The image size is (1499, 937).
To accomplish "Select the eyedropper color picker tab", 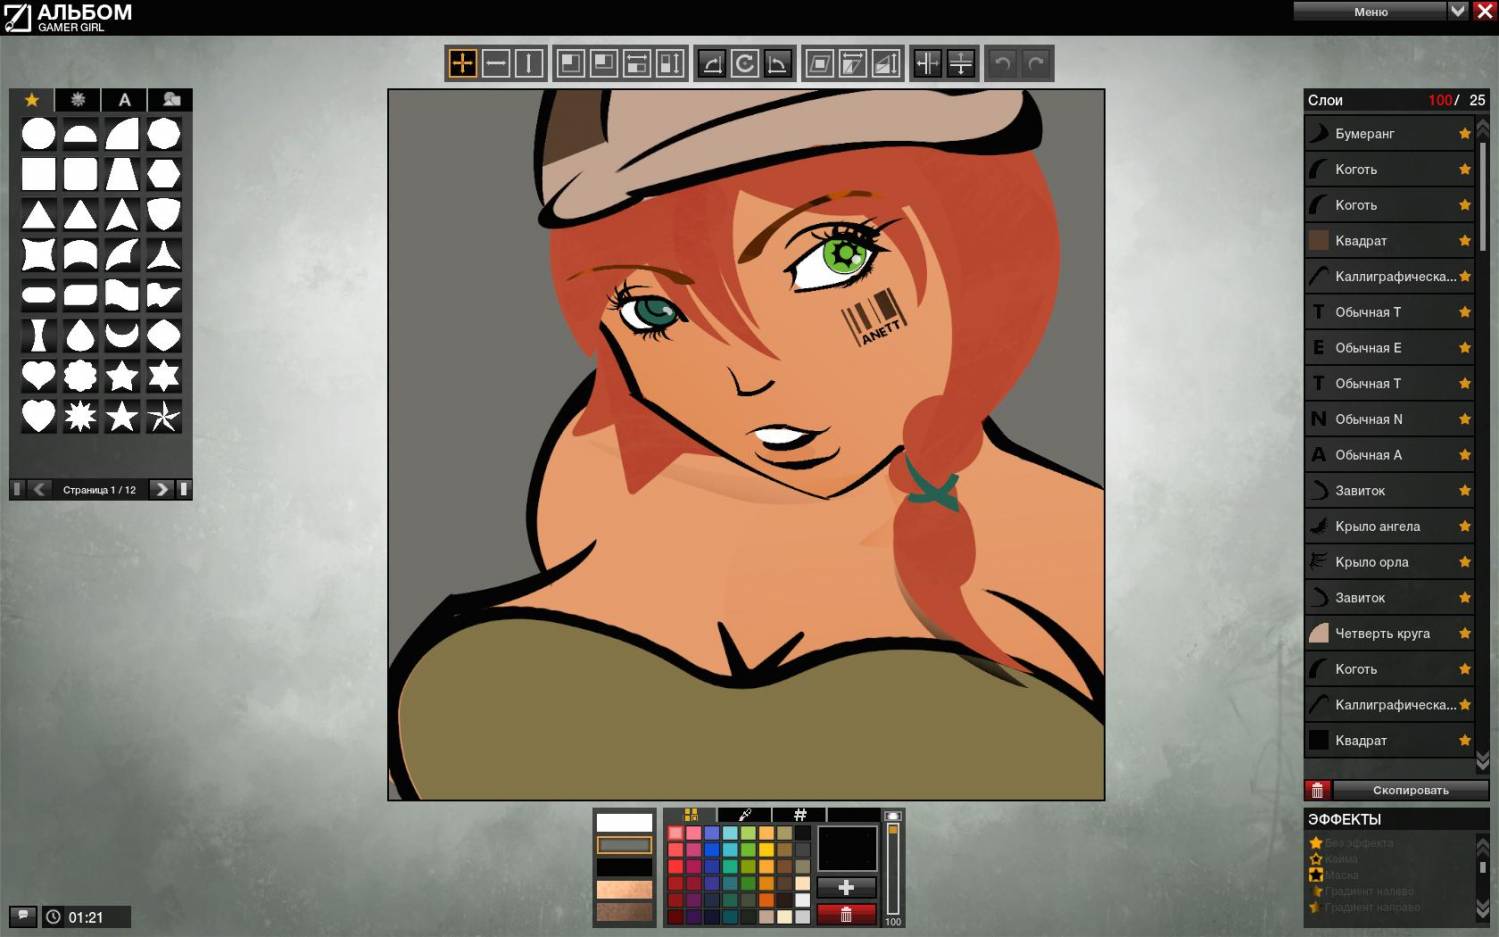I will tap(745, 815).
